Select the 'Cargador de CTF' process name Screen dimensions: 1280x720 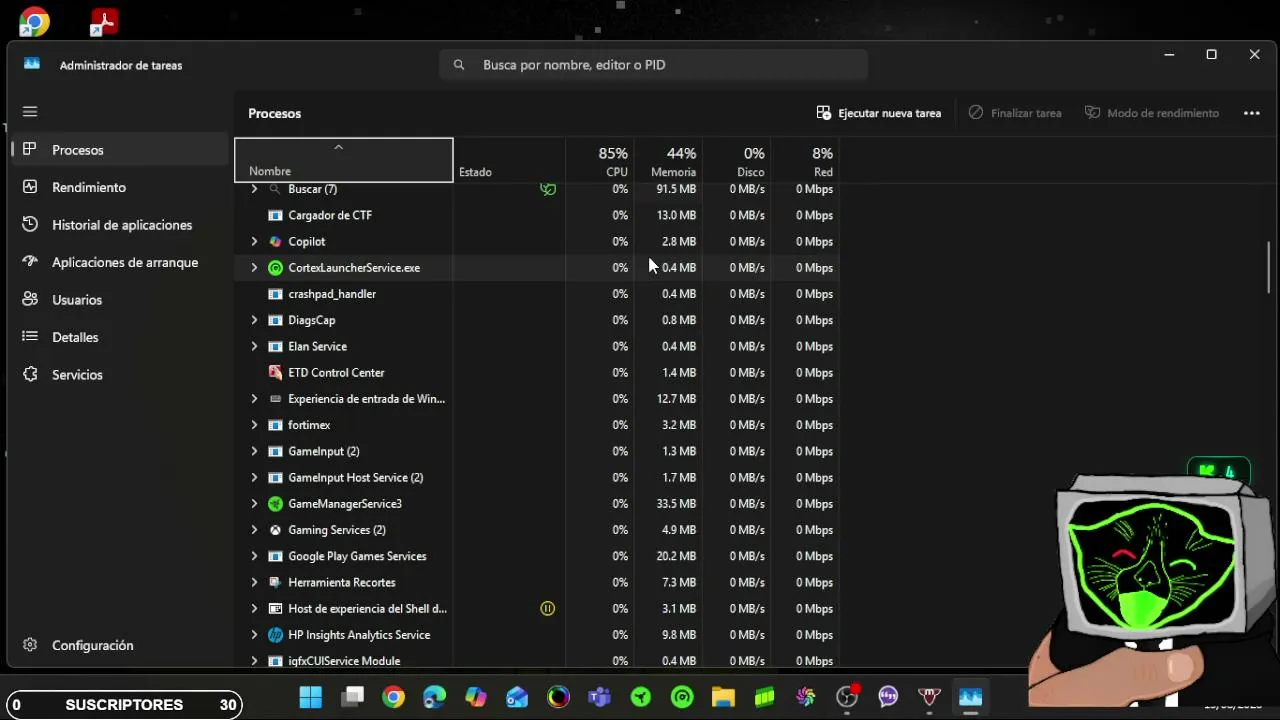tap(330, 215)
